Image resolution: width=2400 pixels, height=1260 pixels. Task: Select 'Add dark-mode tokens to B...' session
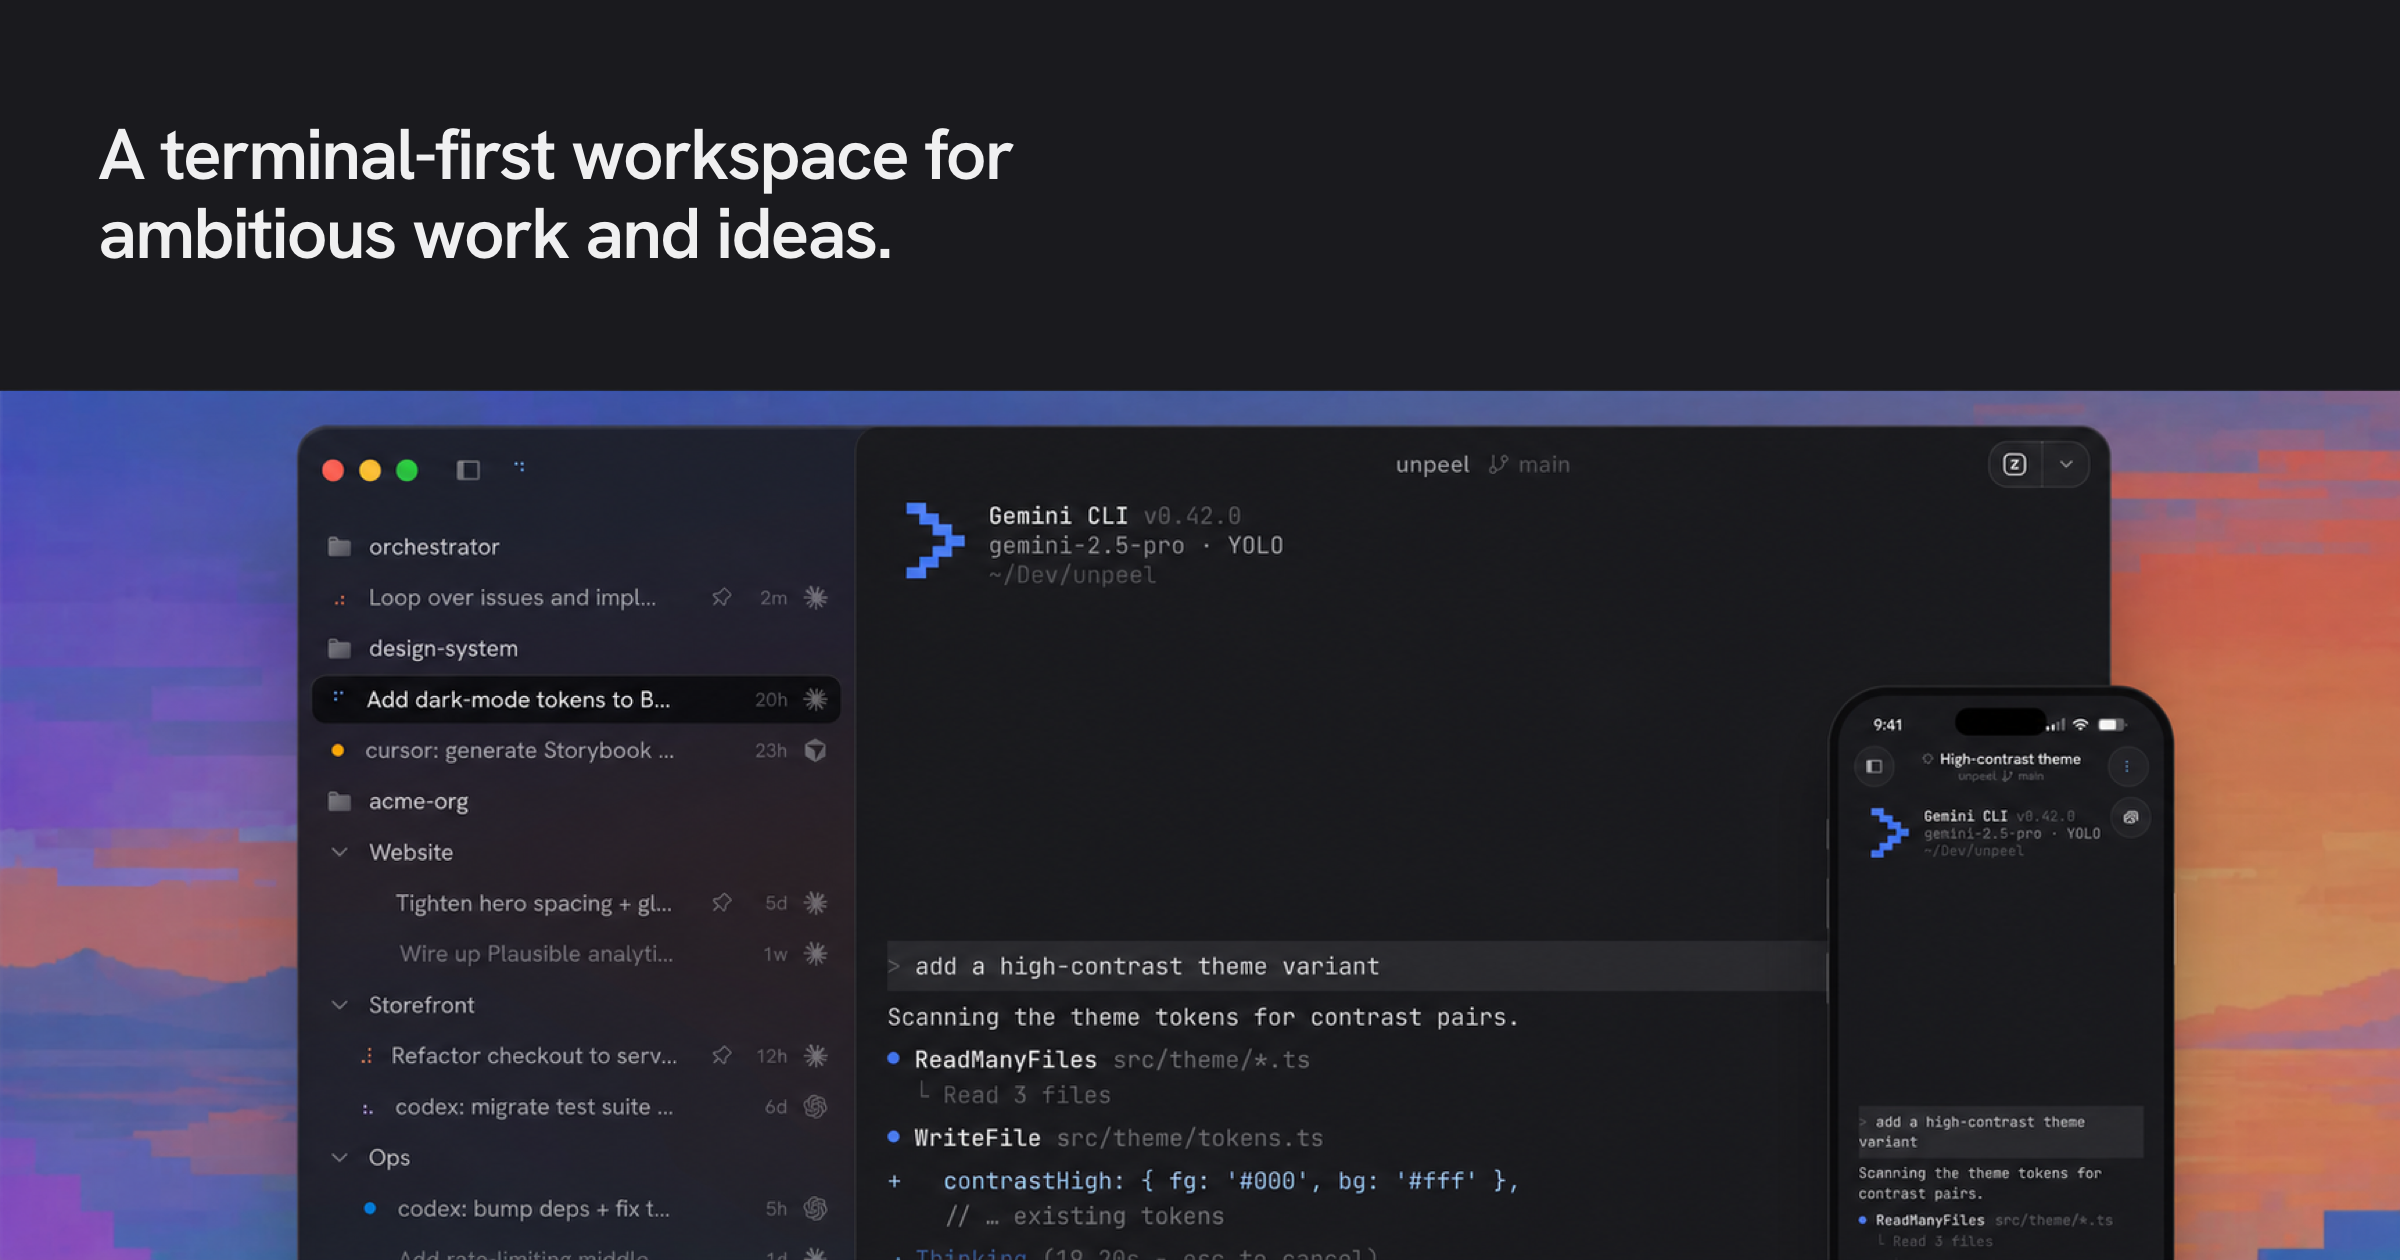(576, 699)
